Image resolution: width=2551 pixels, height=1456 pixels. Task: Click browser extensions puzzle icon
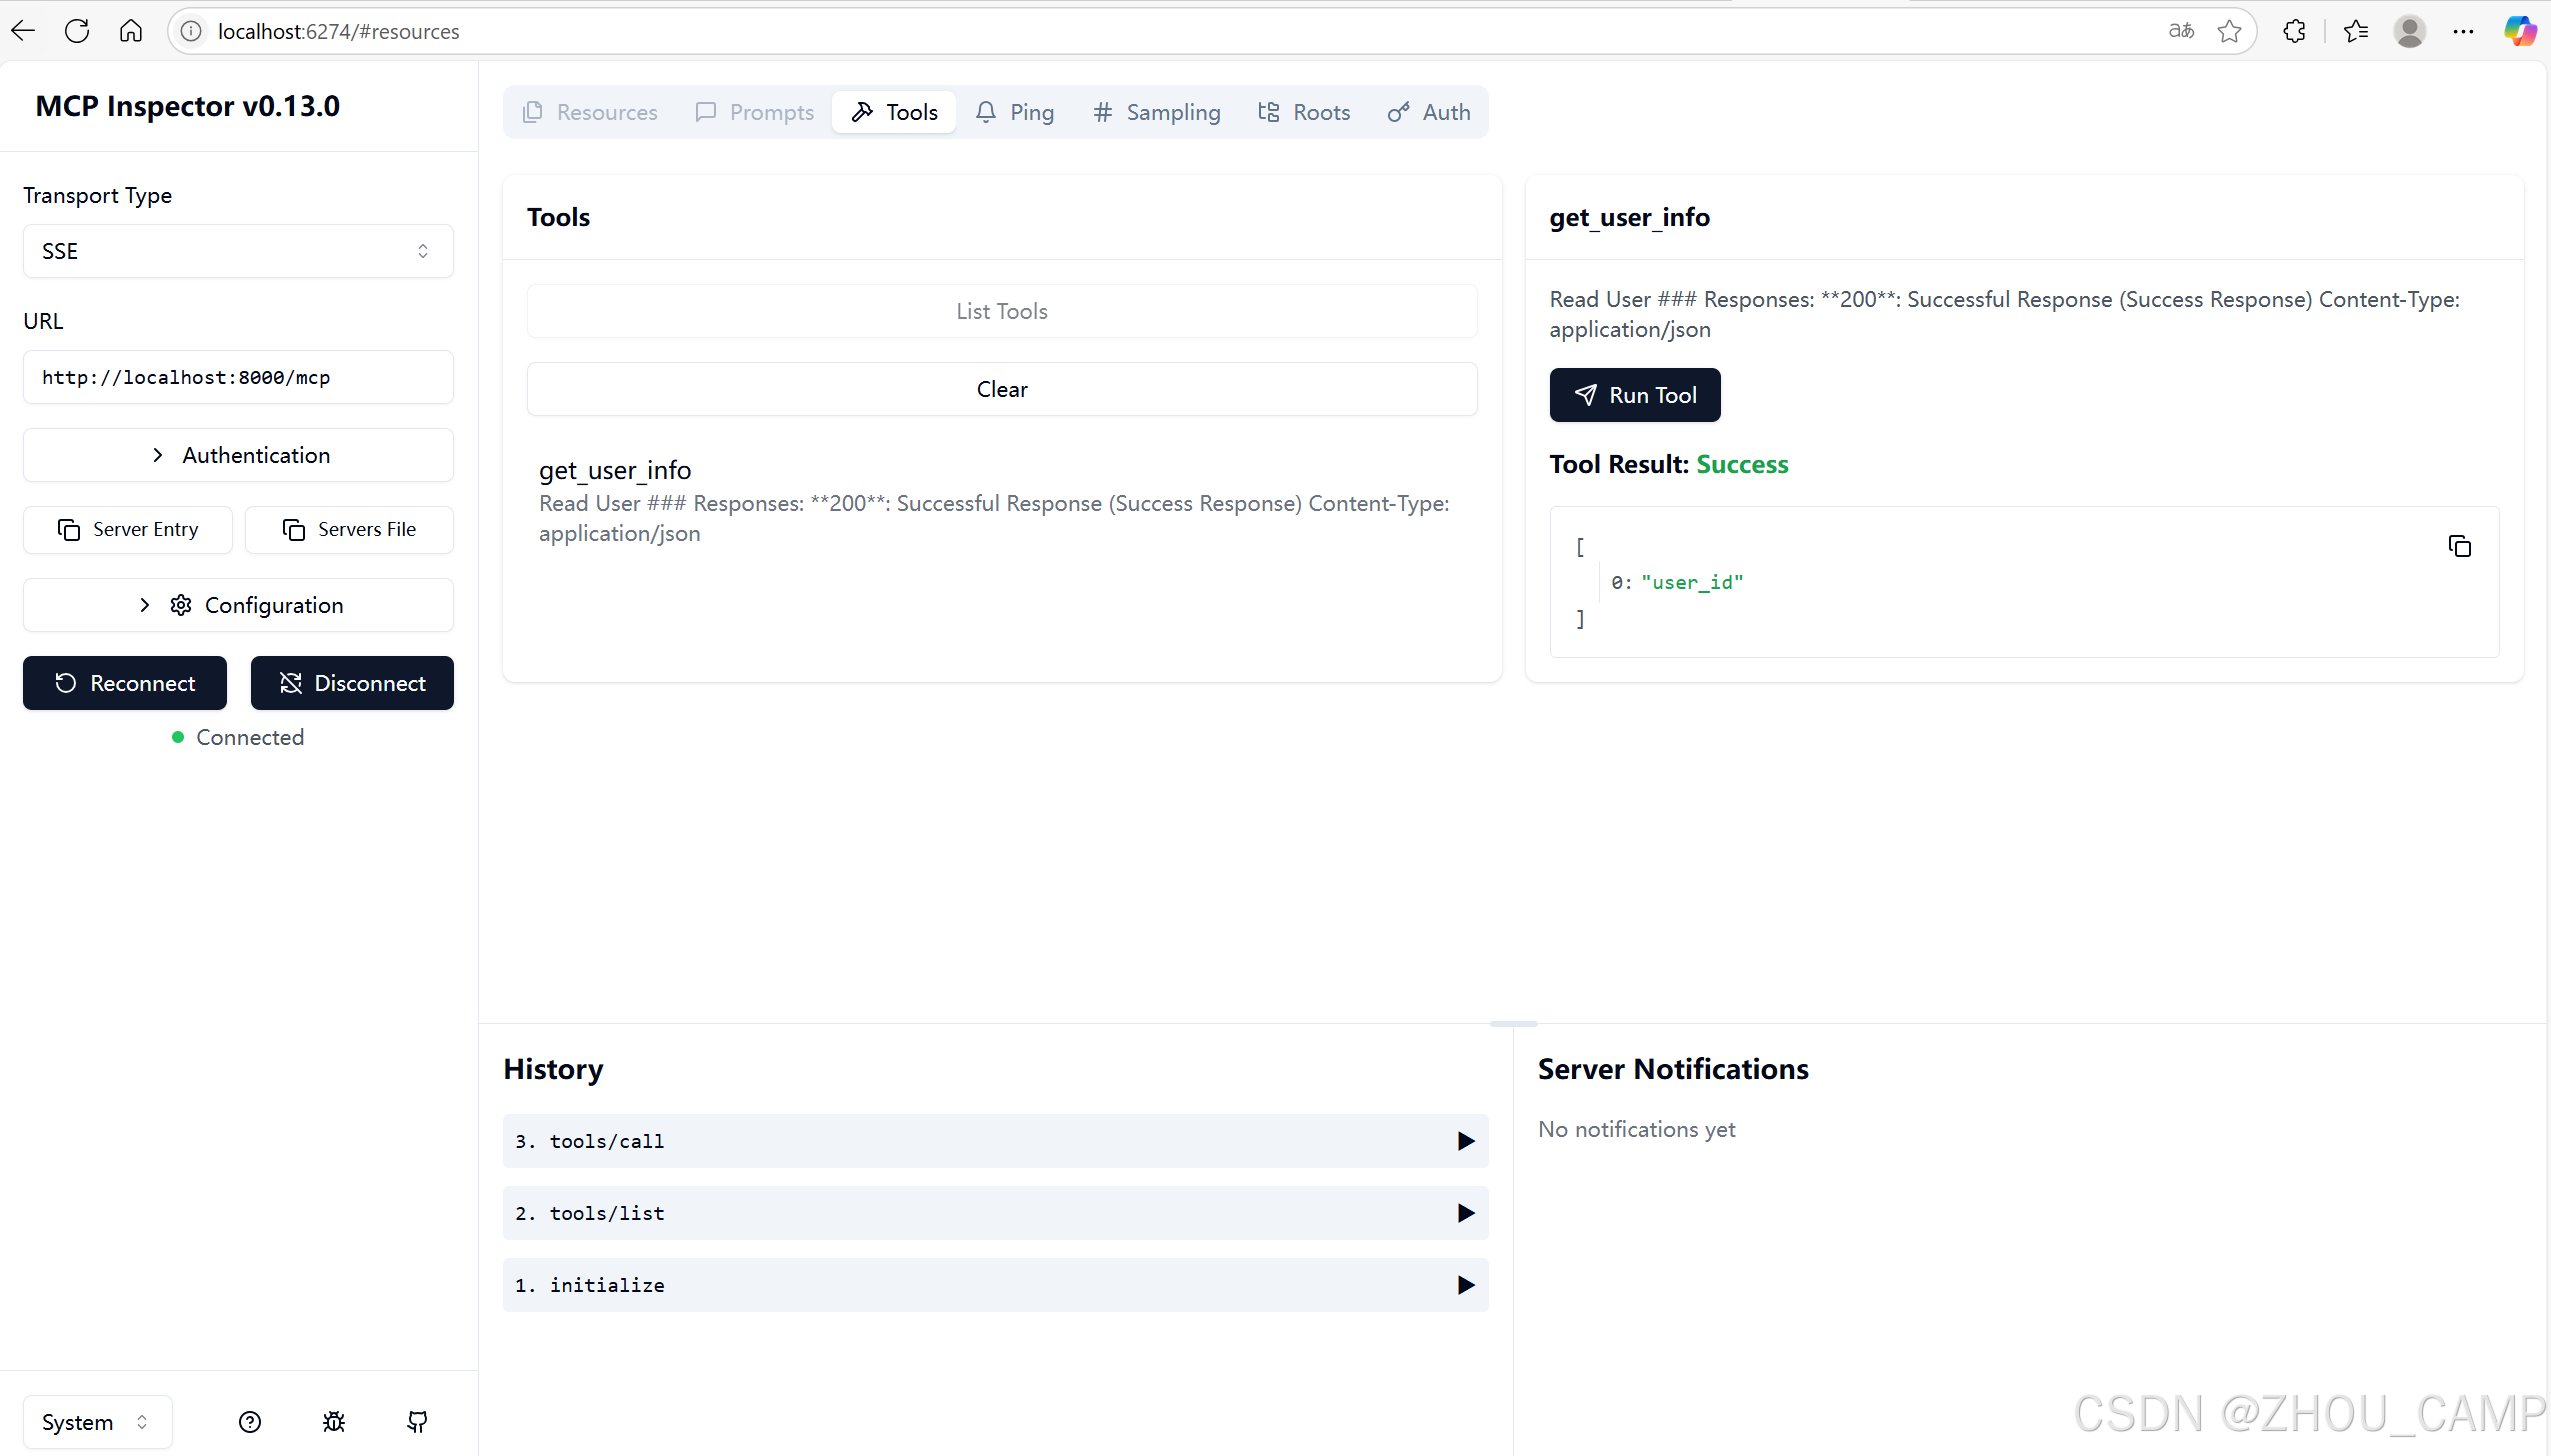coord(2294,31)
